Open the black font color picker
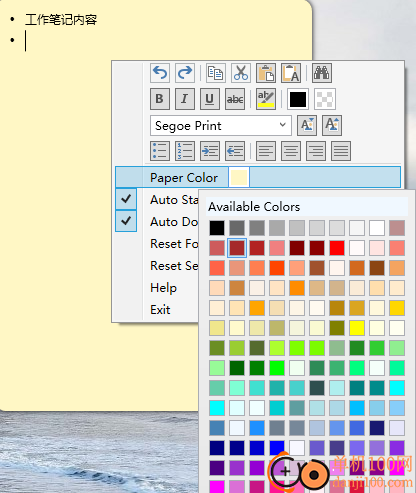 [298, 99]
